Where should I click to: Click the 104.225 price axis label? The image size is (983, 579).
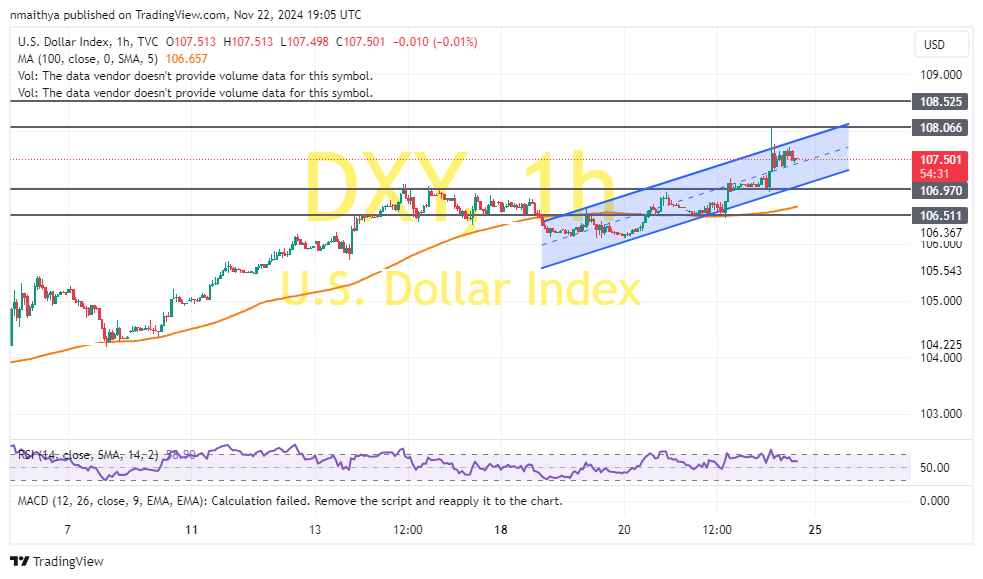pos(940,345)
